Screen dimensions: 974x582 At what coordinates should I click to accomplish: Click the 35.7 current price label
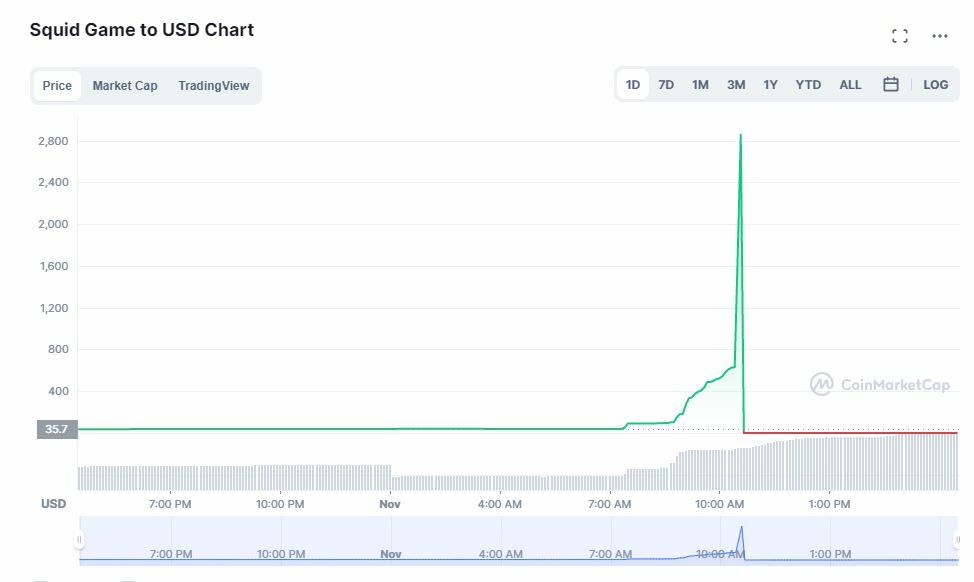57,429
